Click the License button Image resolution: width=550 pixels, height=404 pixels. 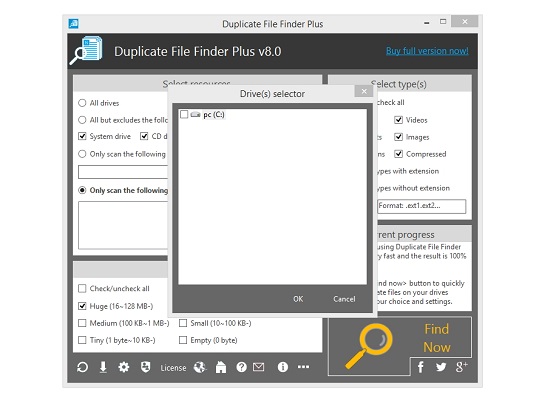point(173,368)
